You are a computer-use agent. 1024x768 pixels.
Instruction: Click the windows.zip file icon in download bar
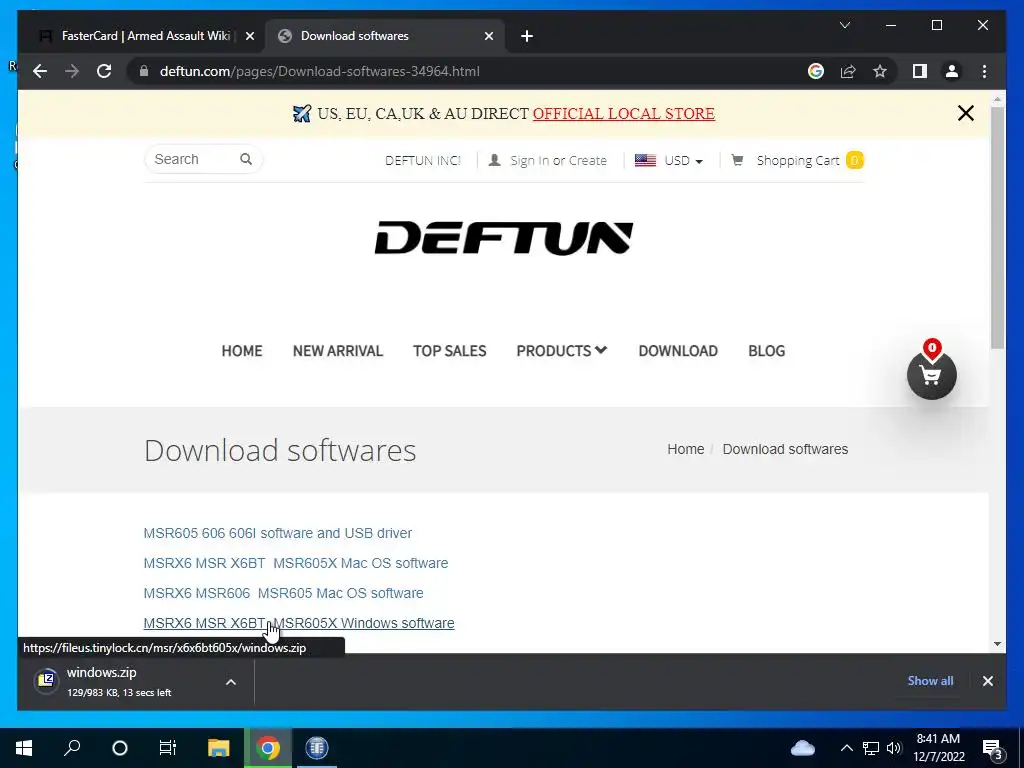tap(46, 680)
